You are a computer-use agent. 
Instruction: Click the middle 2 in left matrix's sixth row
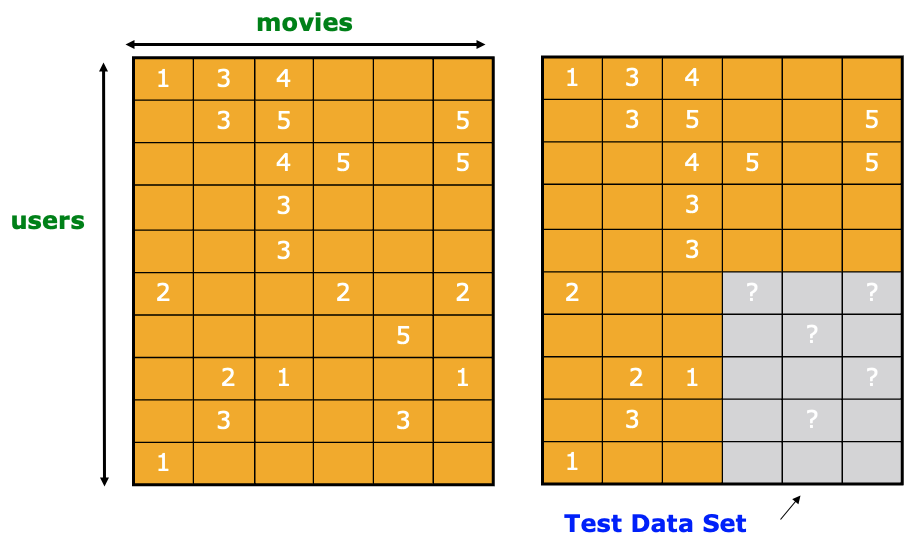coord(343,292)
